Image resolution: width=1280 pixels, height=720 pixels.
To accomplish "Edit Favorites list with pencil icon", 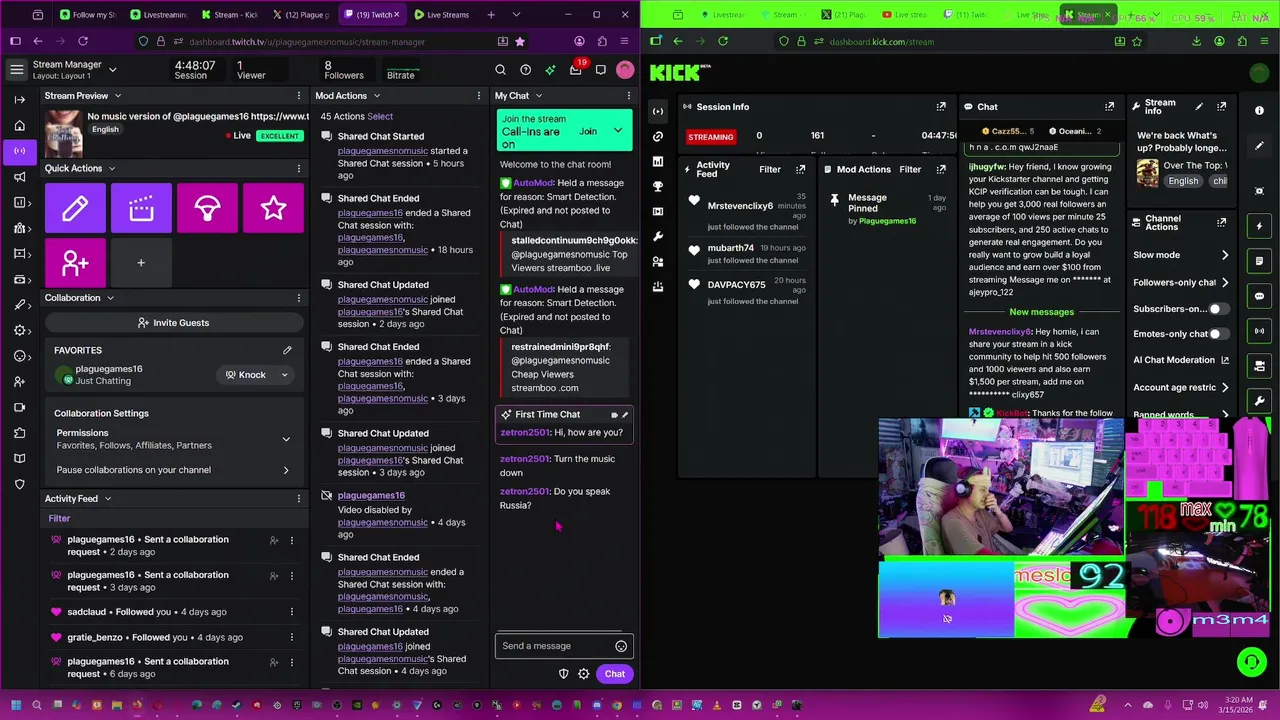I will [x=287, y=350].
